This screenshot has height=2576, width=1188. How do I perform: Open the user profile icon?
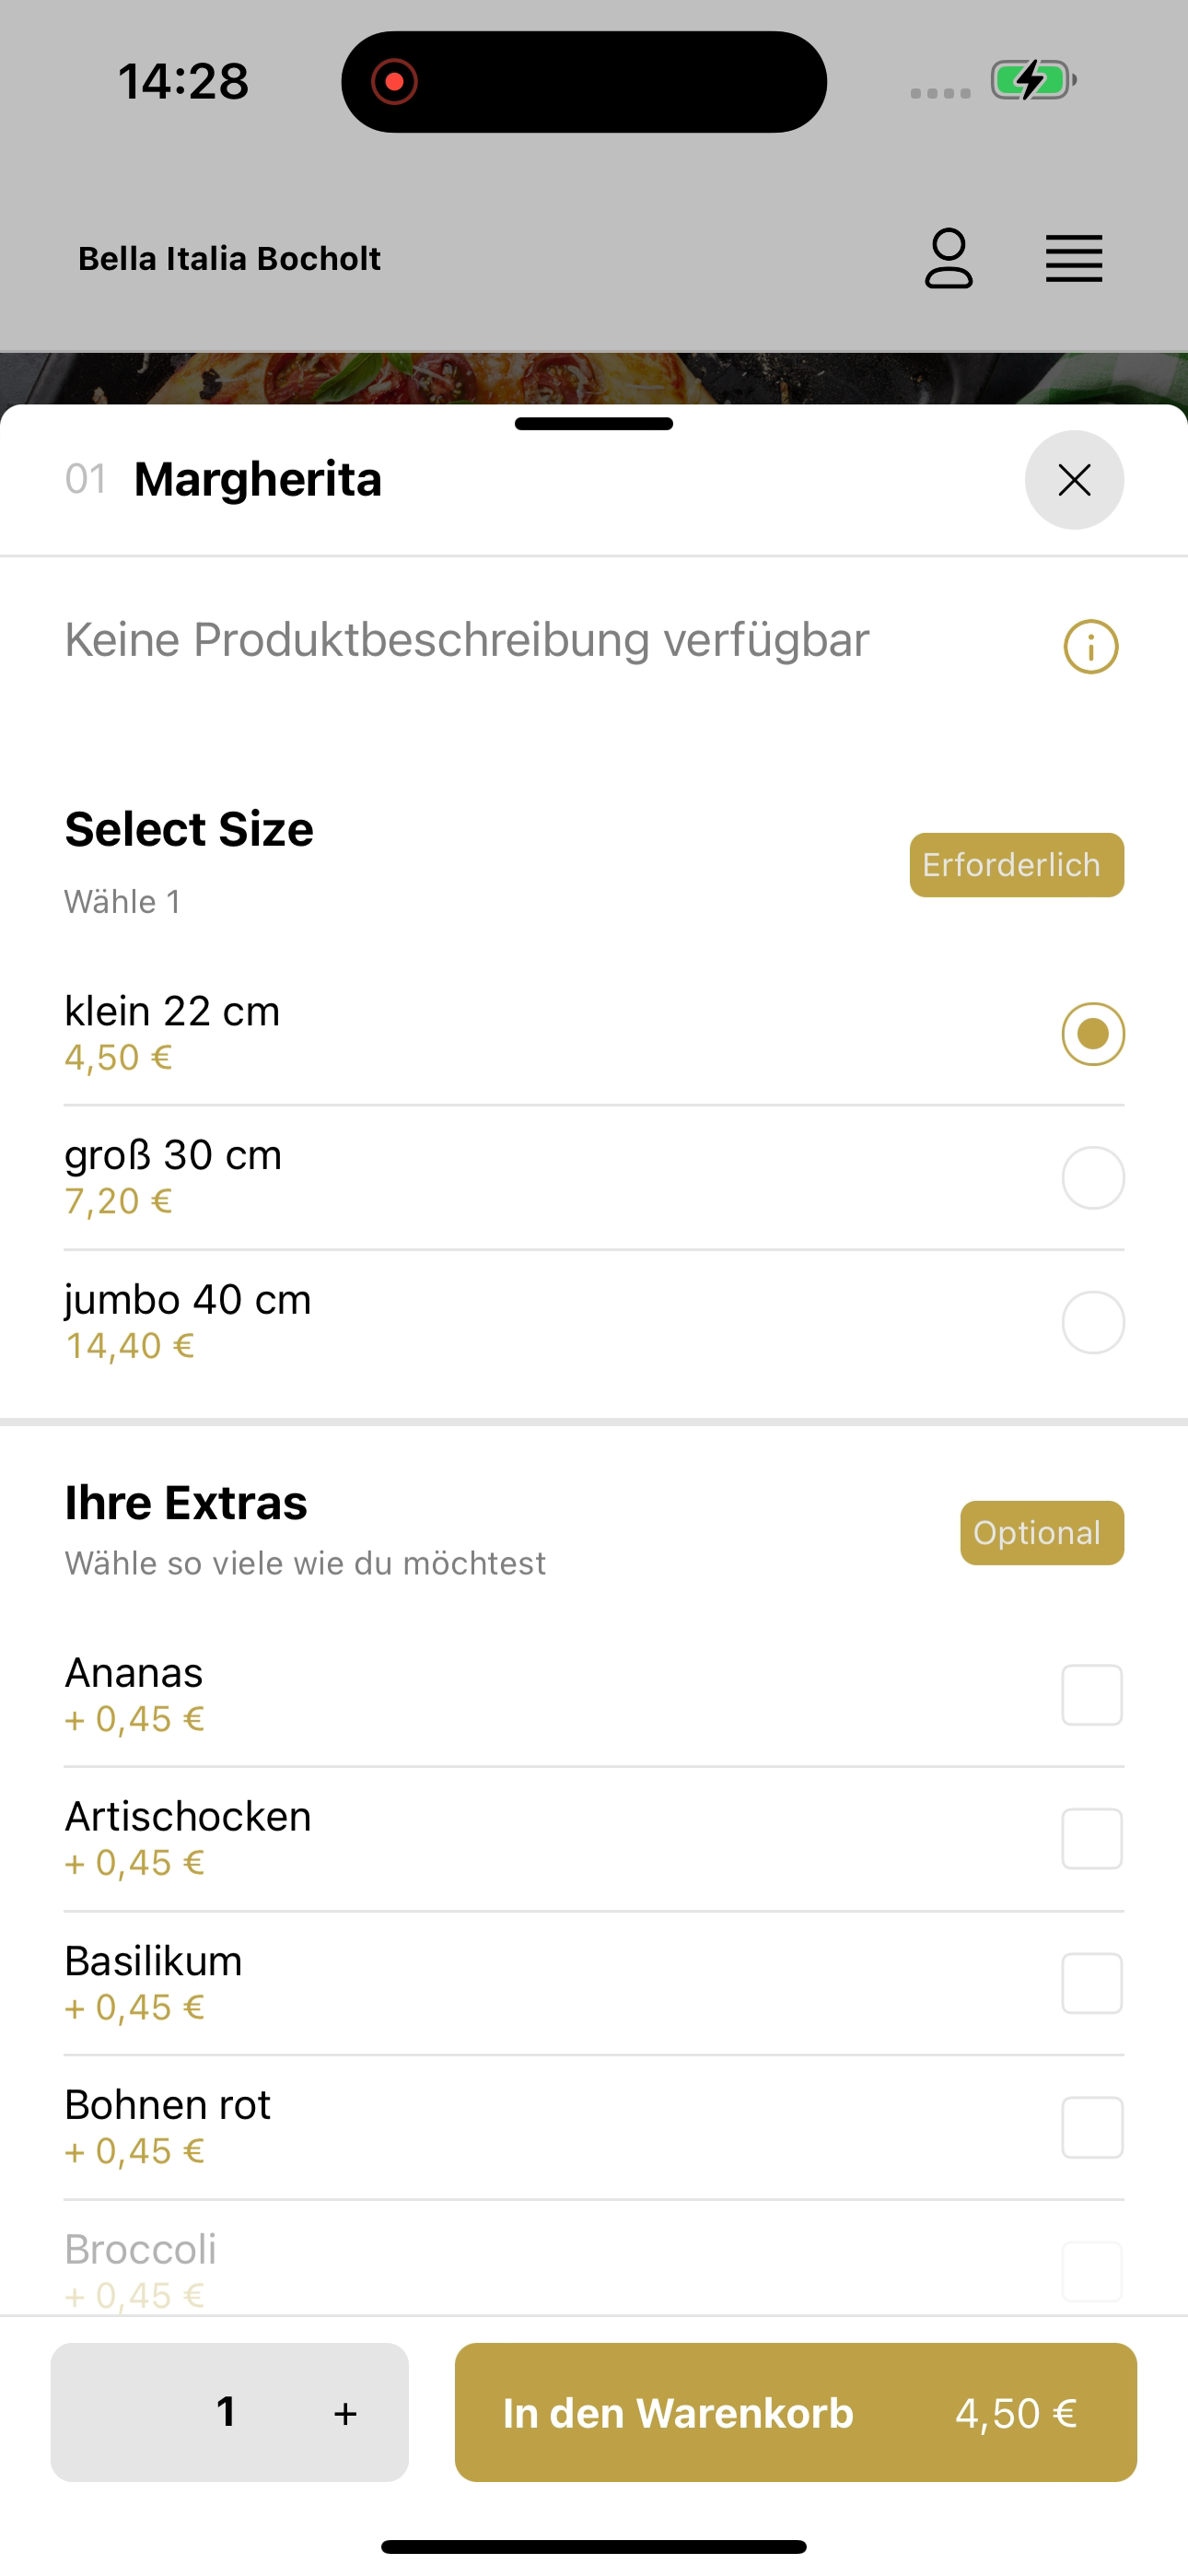tap(948, 258)
